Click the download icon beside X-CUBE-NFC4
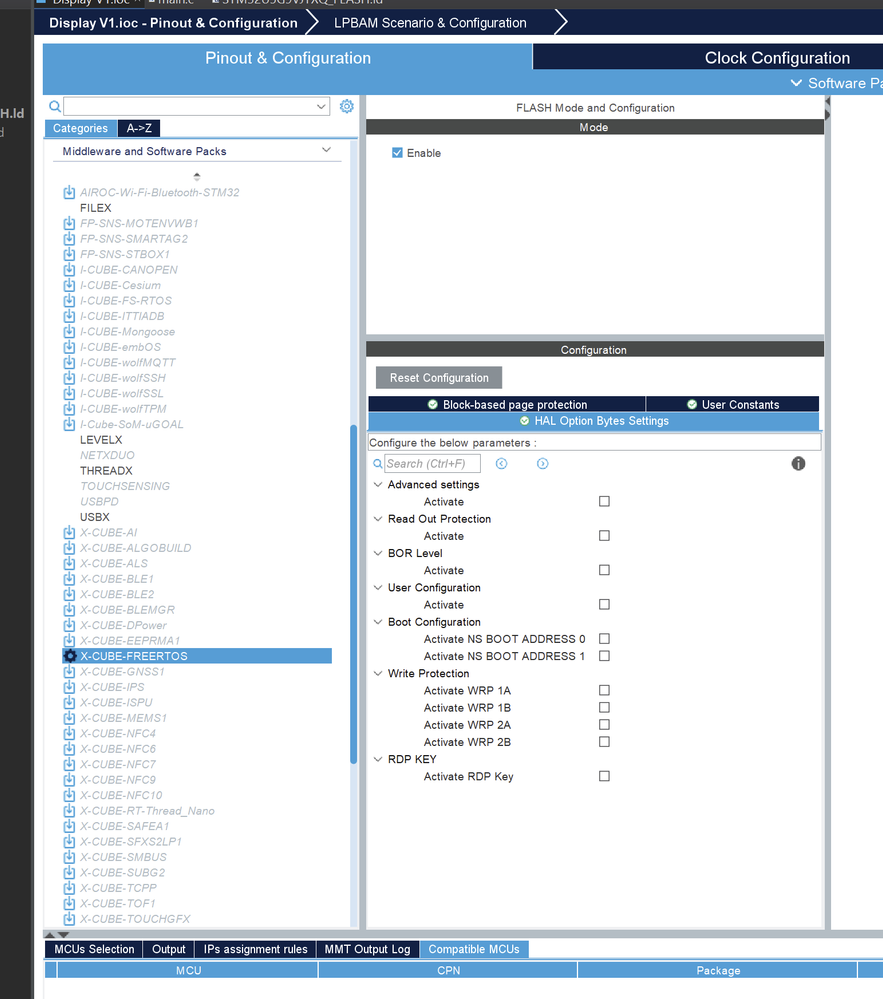The width and height of the screenshot is (883, 999). pos(69,733)
